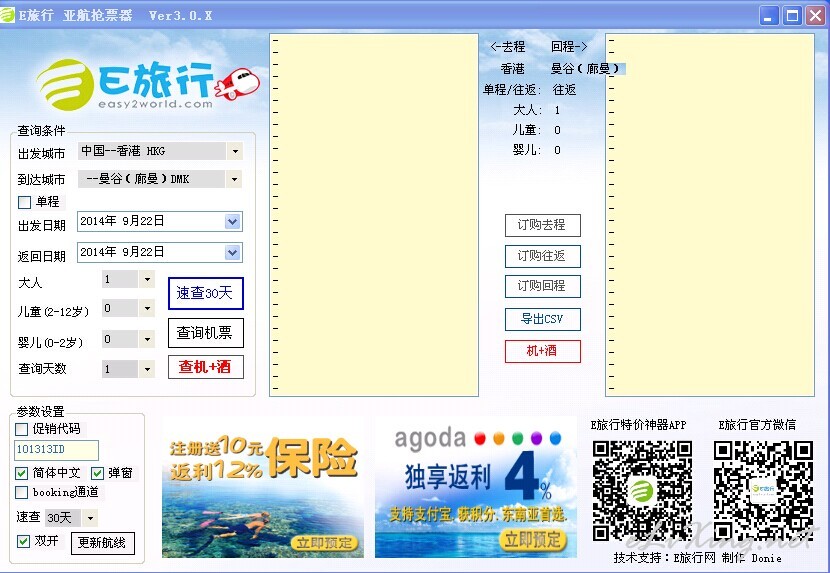
Task: Click the 技术支持：E旅行网 text
Action: 665,558
